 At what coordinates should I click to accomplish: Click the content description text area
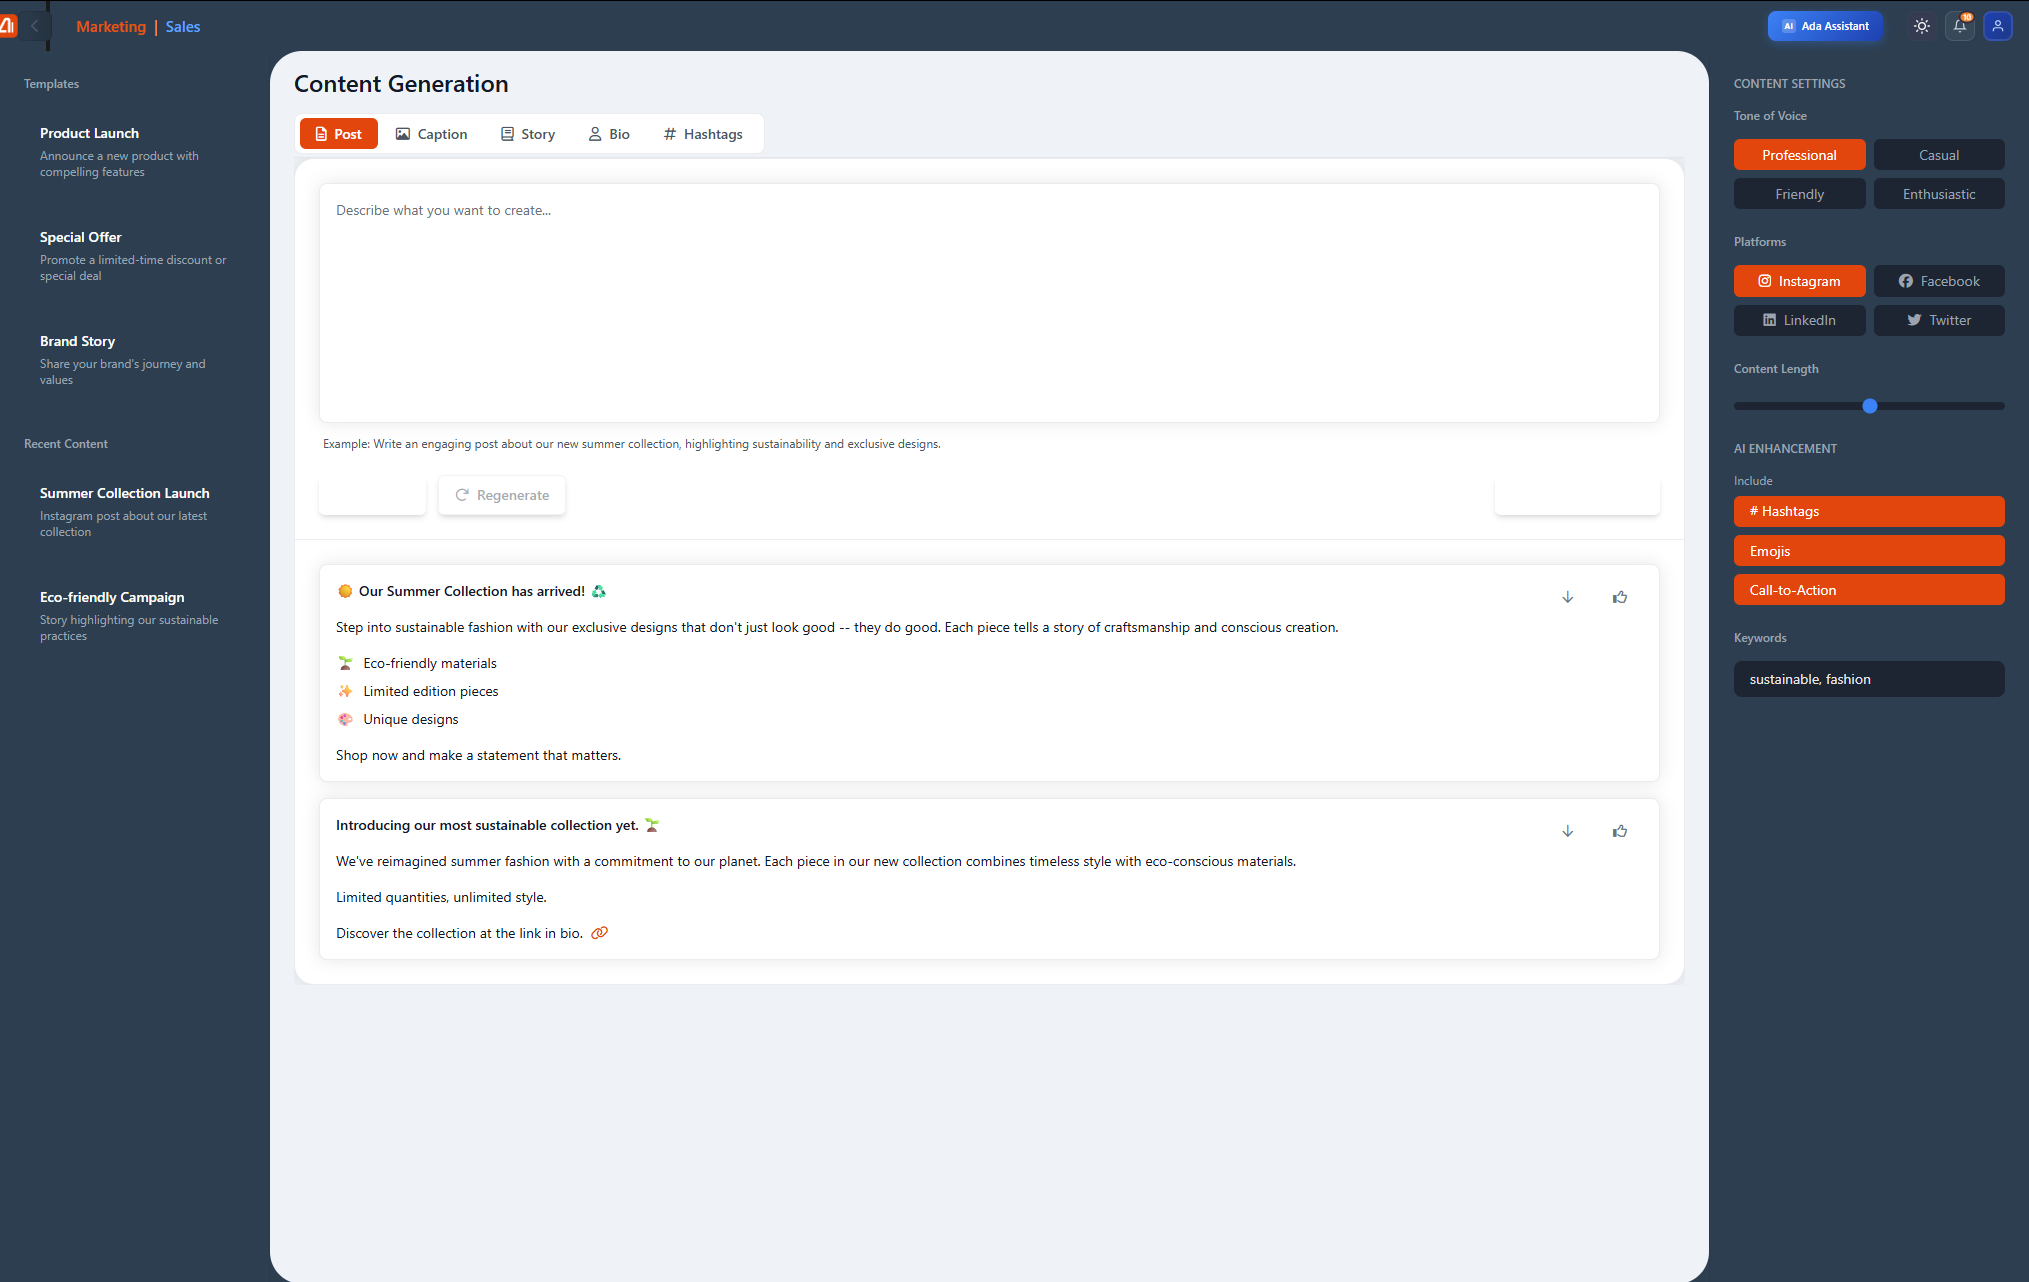(988, 302)
